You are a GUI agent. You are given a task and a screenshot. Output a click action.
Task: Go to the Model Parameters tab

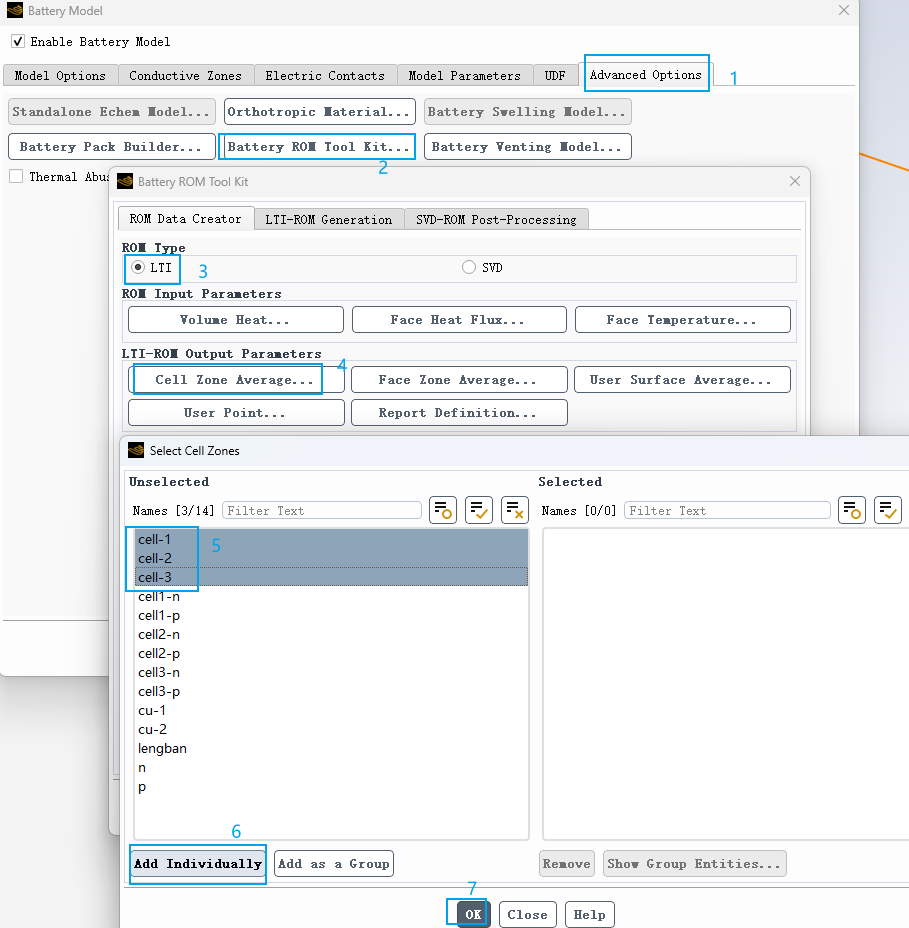(464, 76)
